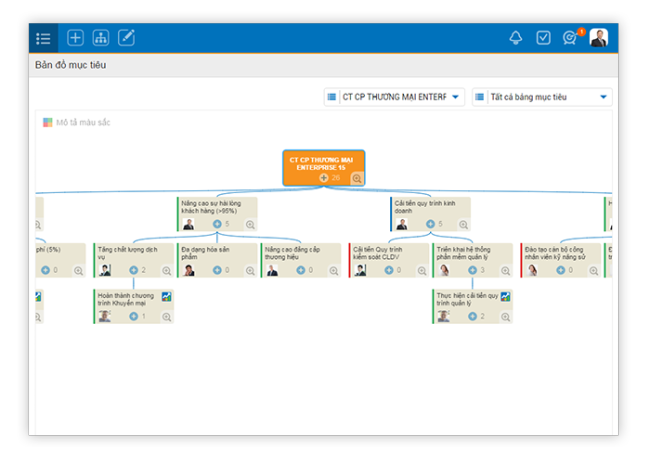The width and height of the screenshot is (650, 466).
Task: Click the target icon with notification badge
Action: tap(570, 38)
